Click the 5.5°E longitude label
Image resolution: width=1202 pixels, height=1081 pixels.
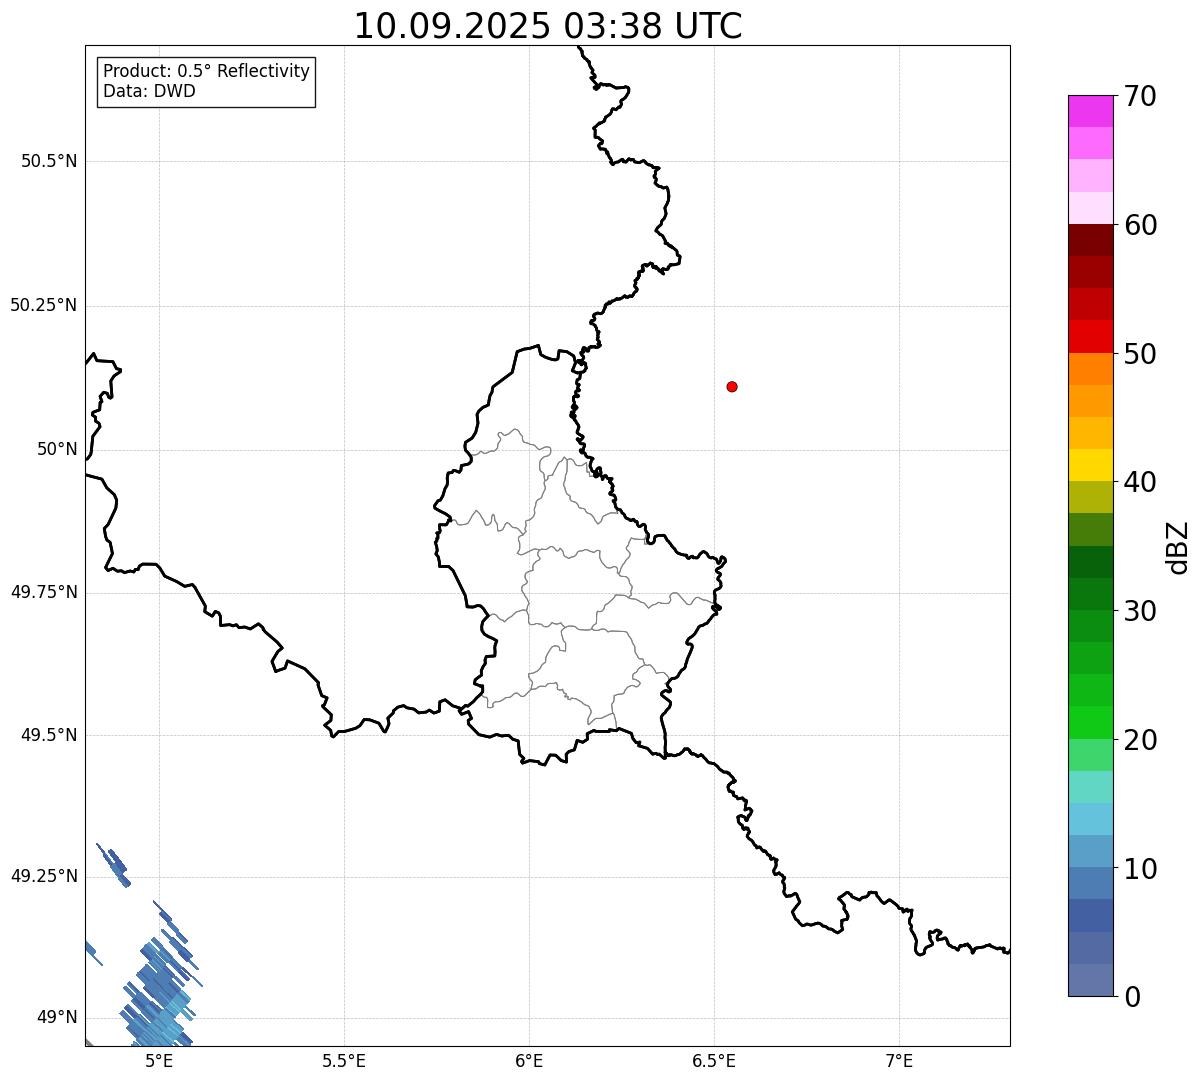tap(344, 1061)
